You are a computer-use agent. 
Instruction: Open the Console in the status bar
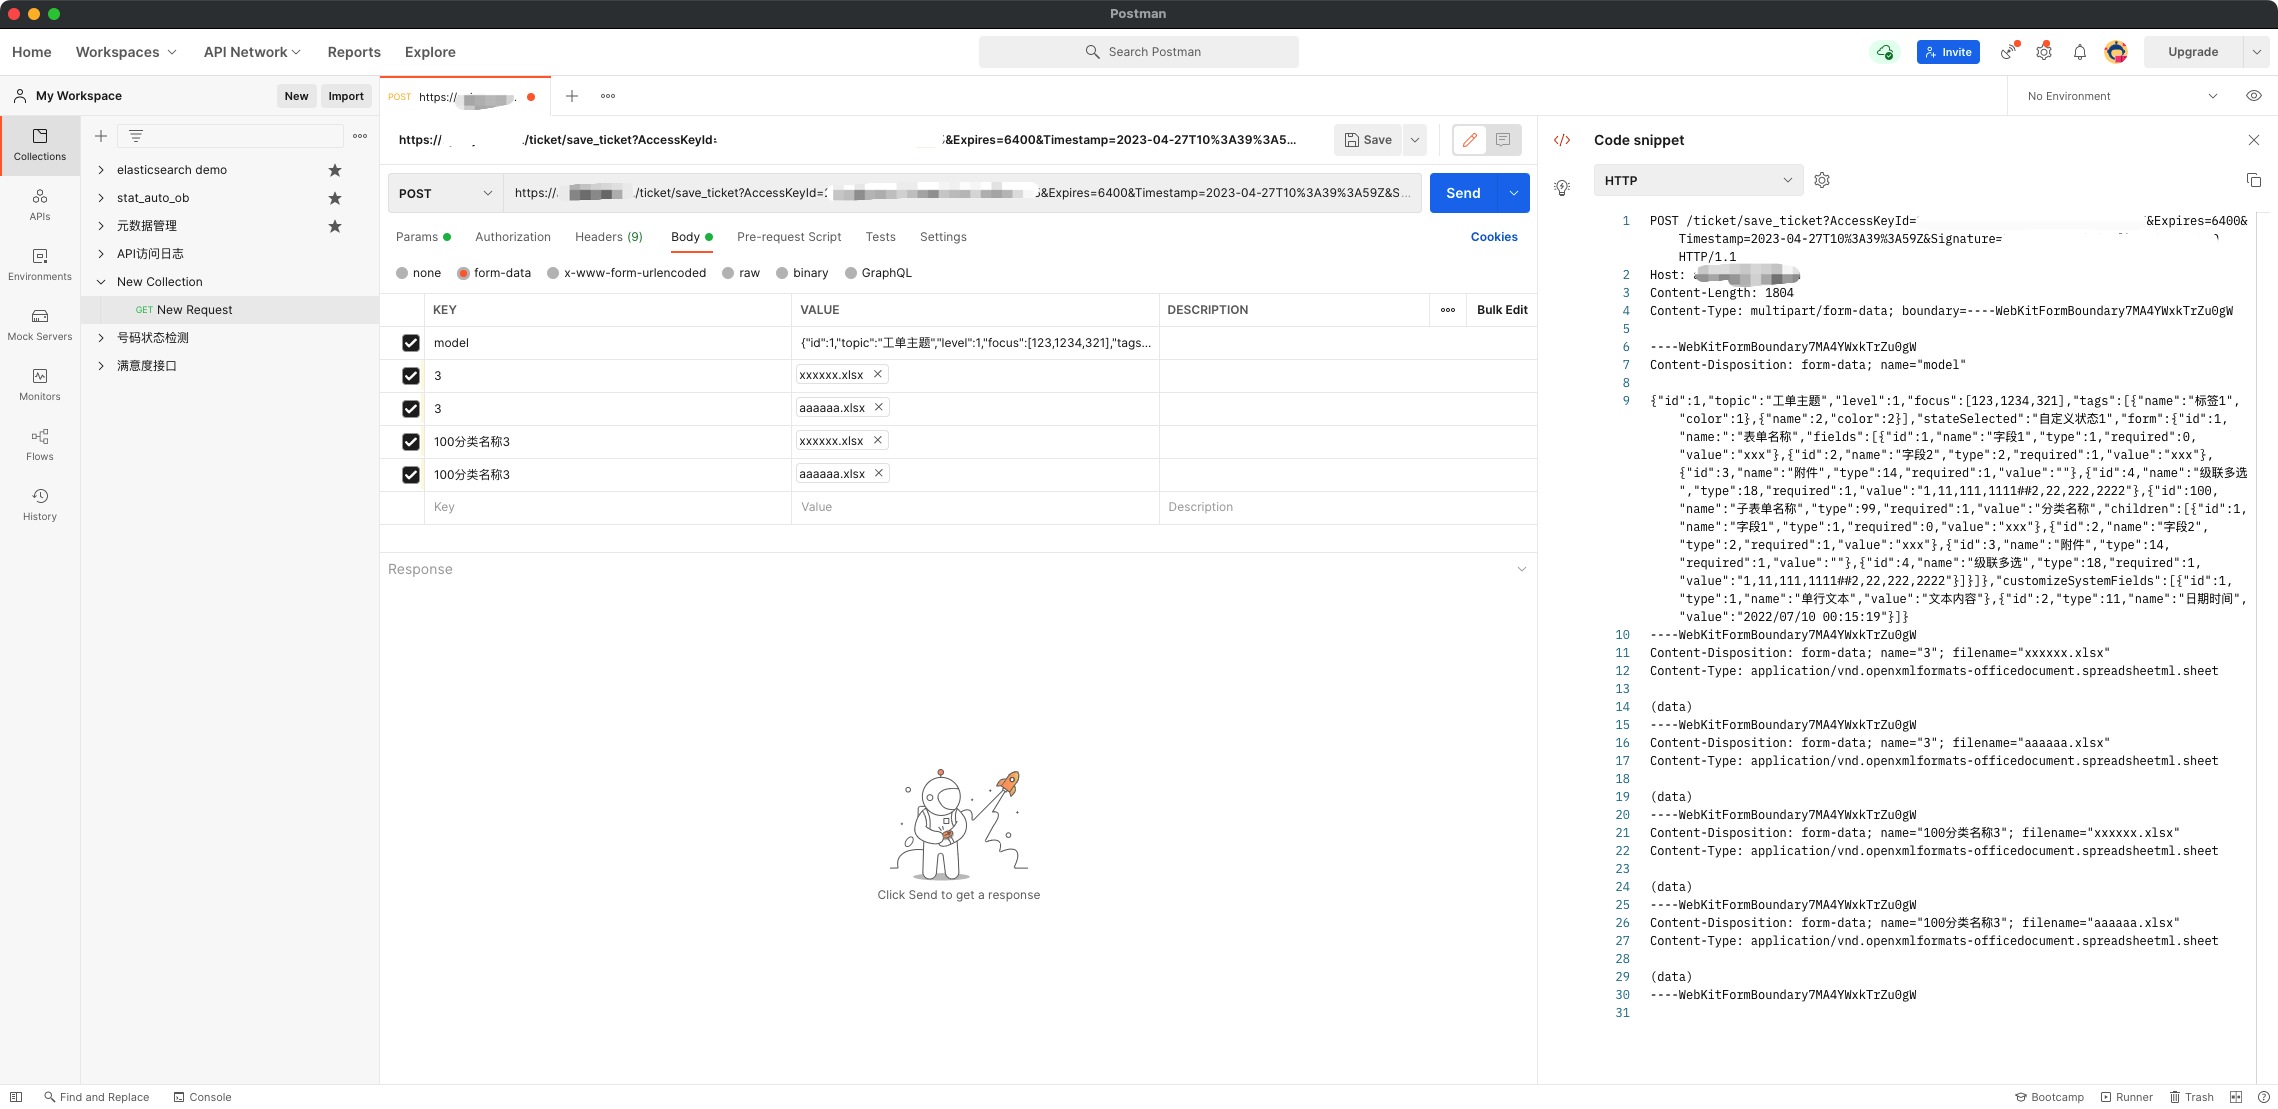tap(202, 1097)
